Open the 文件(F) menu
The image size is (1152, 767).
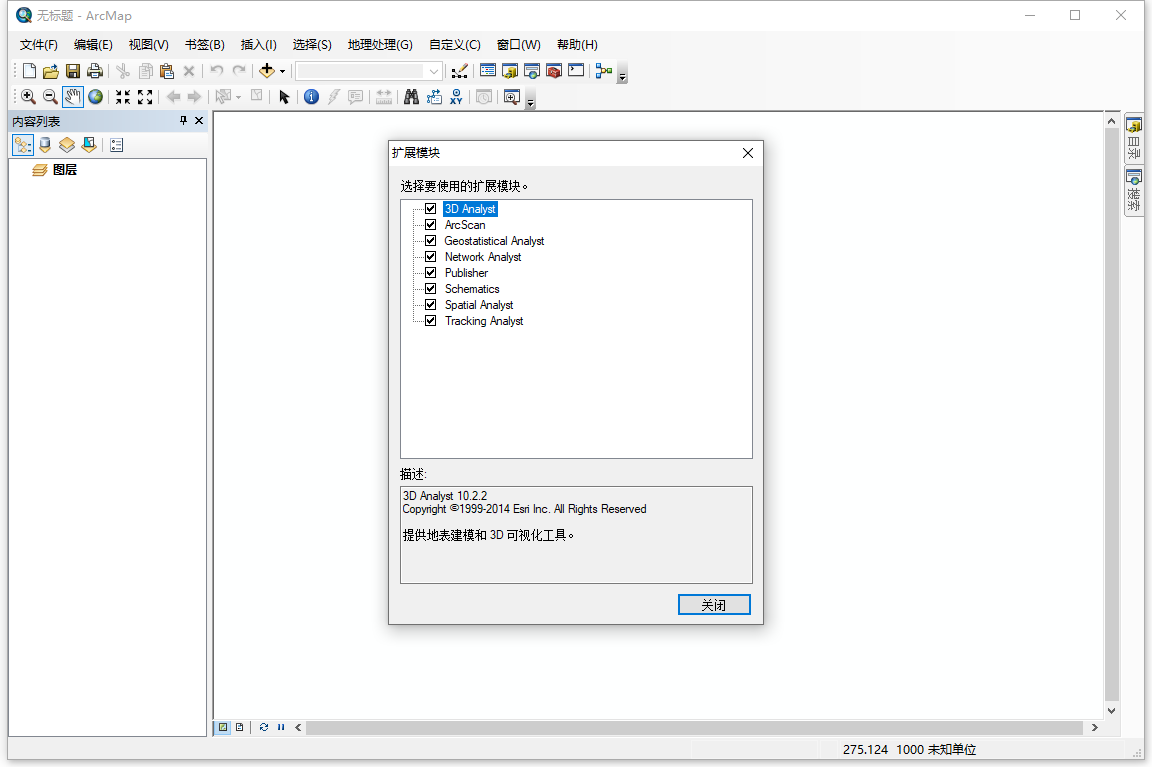pos(38,45)
